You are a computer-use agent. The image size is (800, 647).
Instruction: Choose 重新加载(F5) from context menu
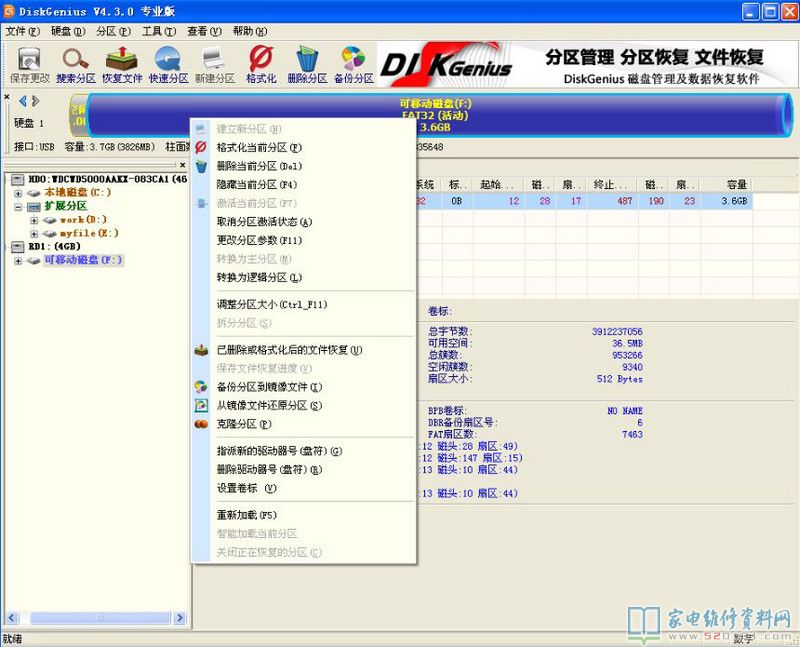click(x=304, y=515)
